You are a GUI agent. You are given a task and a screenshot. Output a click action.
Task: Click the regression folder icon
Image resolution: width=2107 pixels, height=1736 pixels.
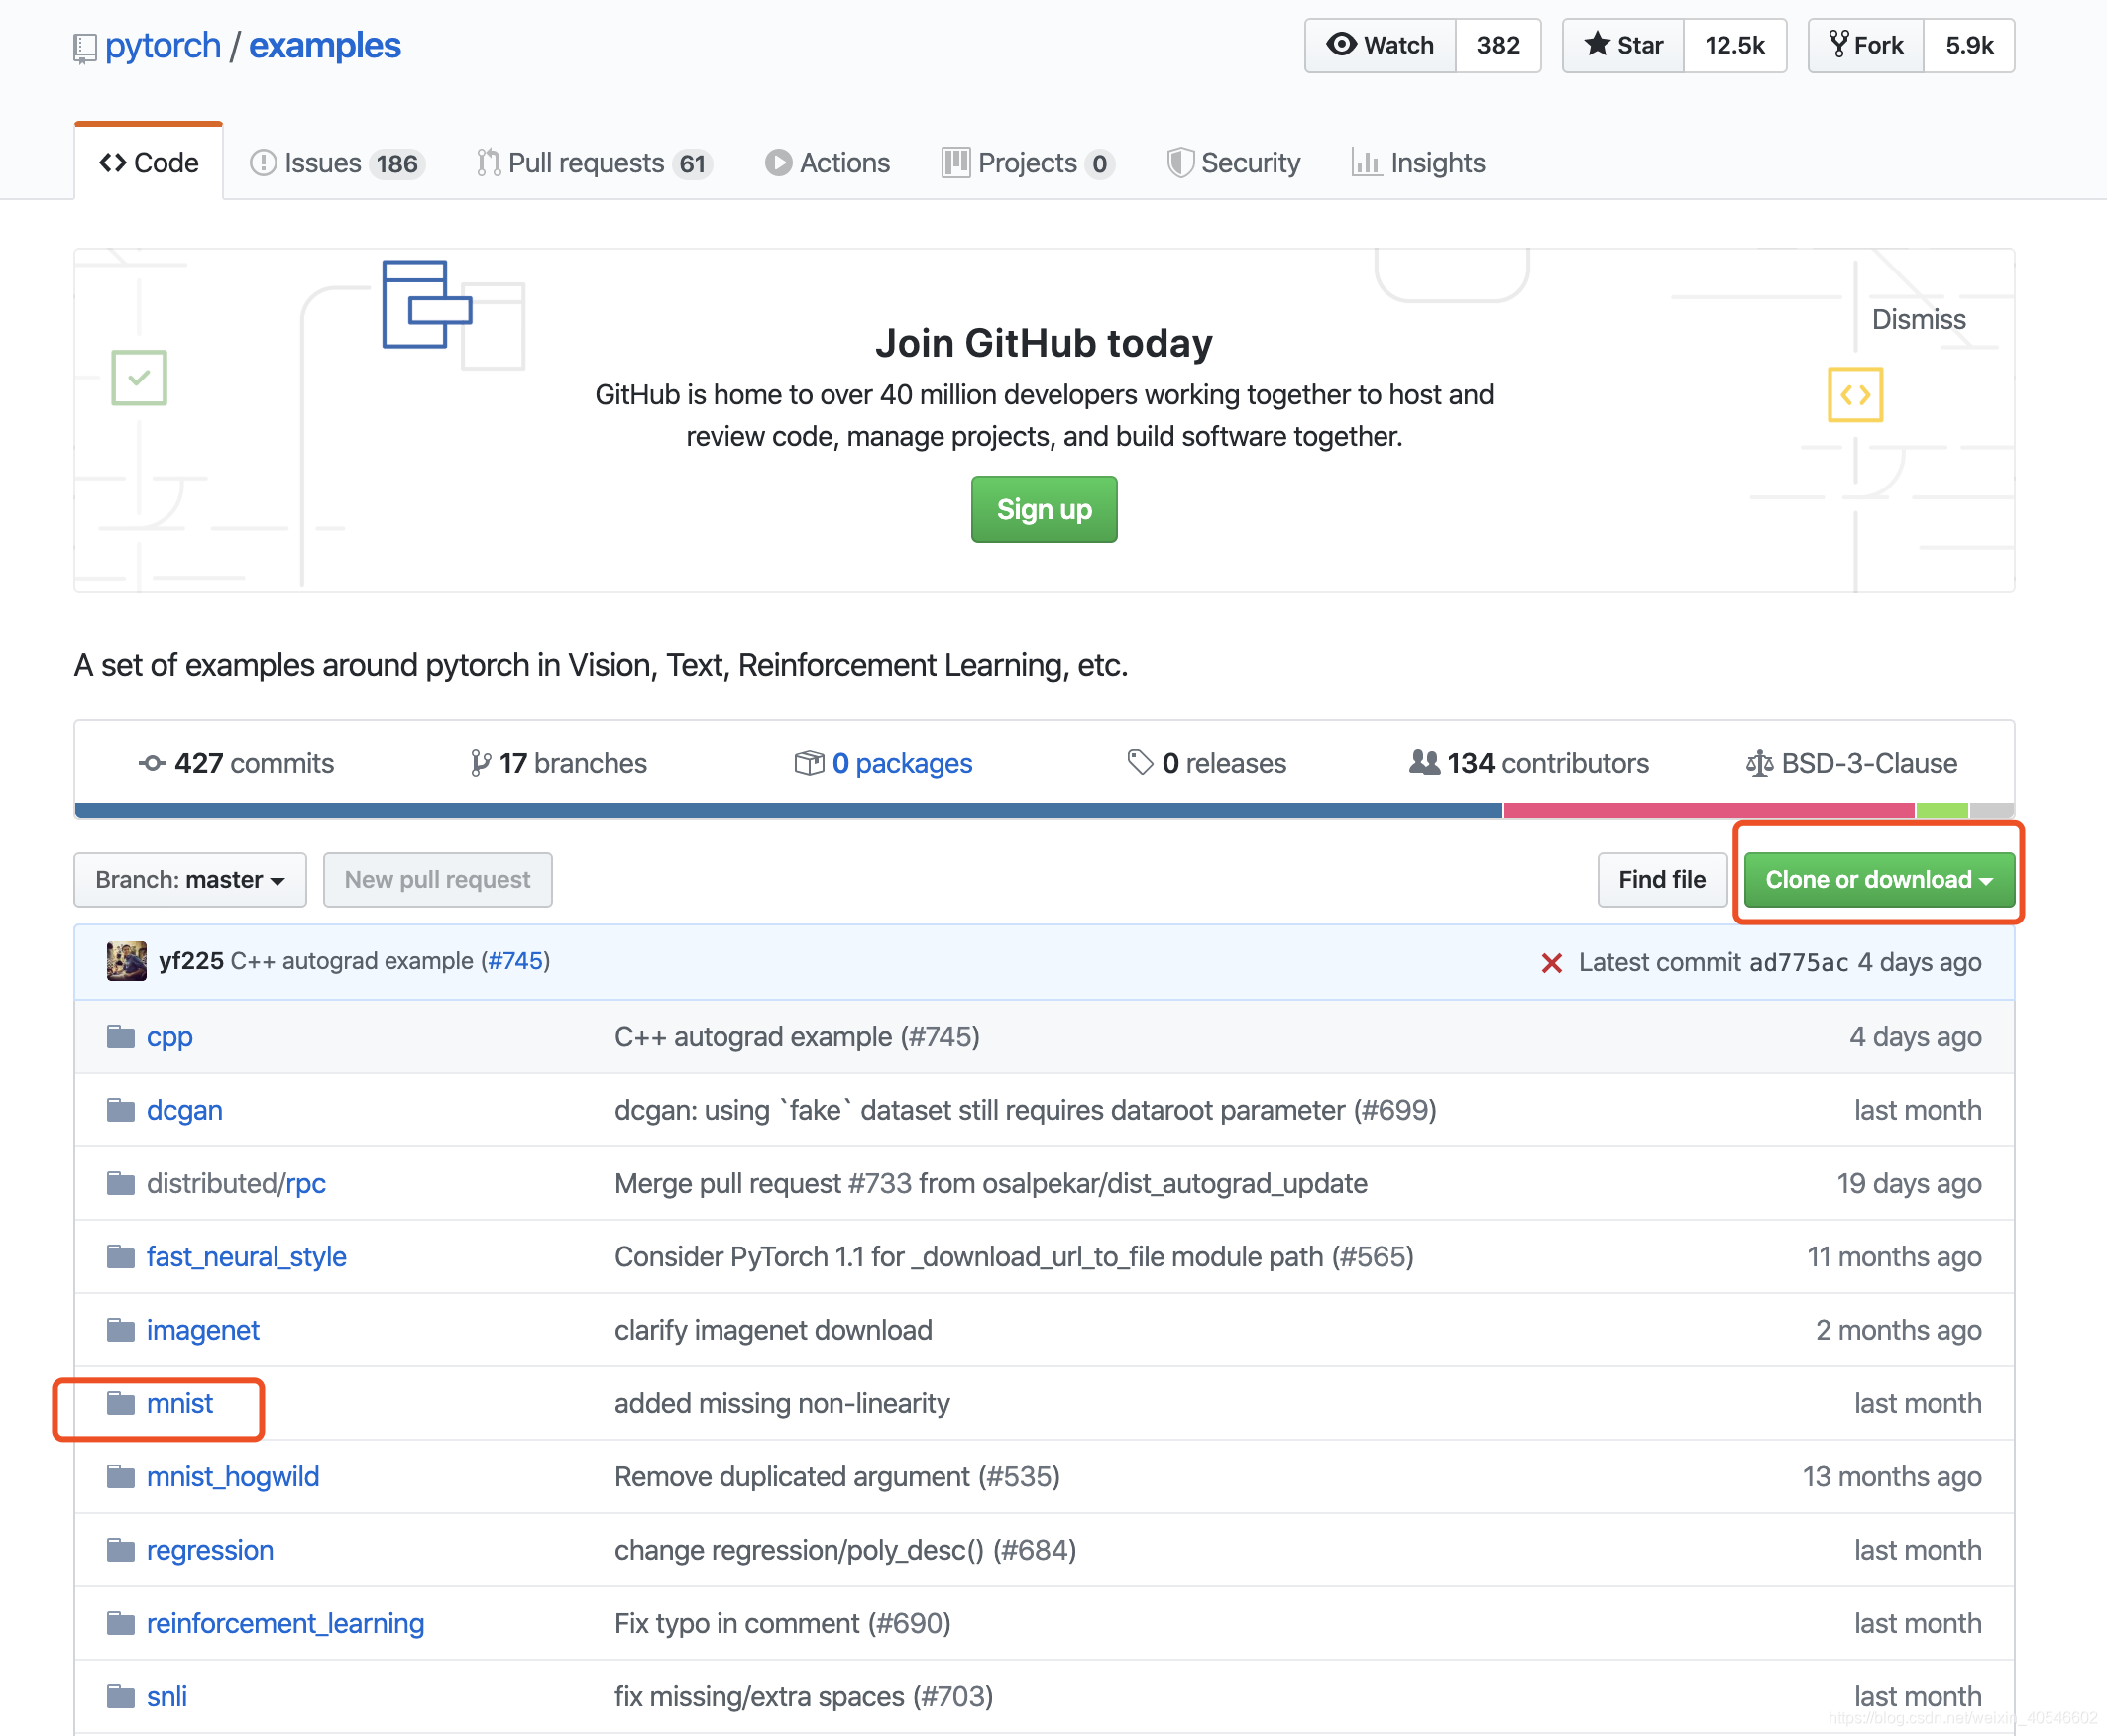coord(121,1549)
